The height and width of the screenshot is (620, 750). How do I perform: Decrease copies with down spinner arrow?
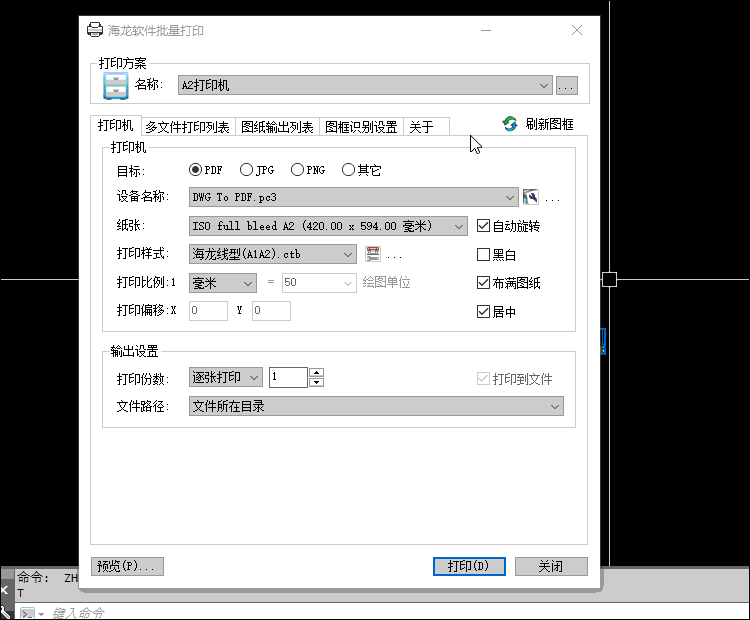pyautogui.click(x=317, y=382)
